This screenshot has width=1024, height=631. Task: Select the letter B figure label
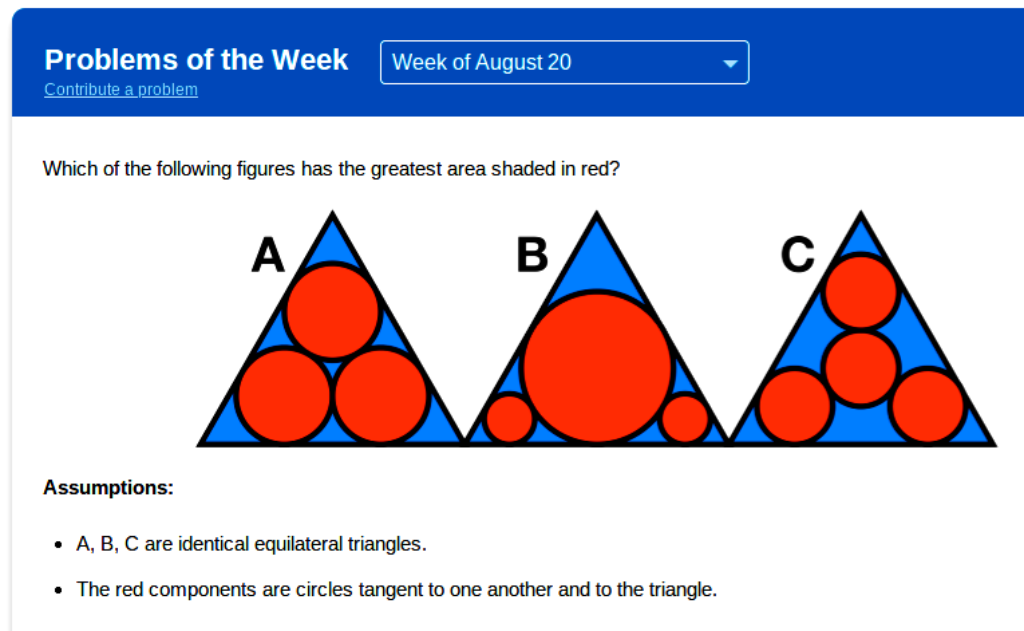tap(532, 255)
